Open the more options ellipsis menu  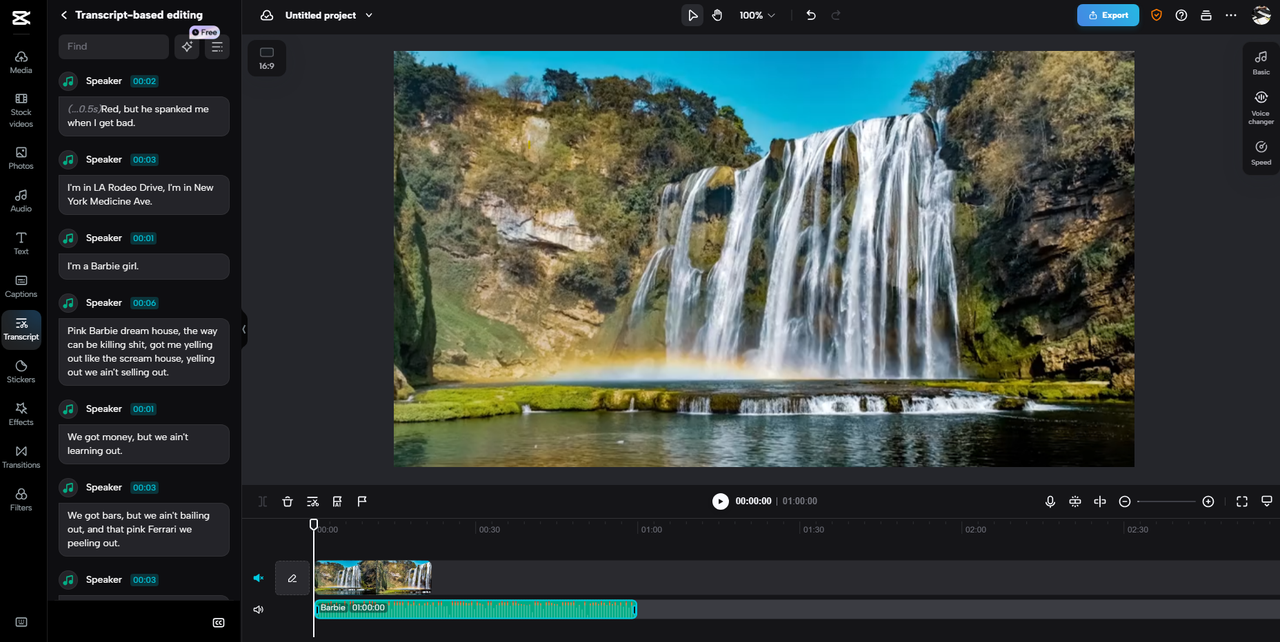tap(1231, 15)
